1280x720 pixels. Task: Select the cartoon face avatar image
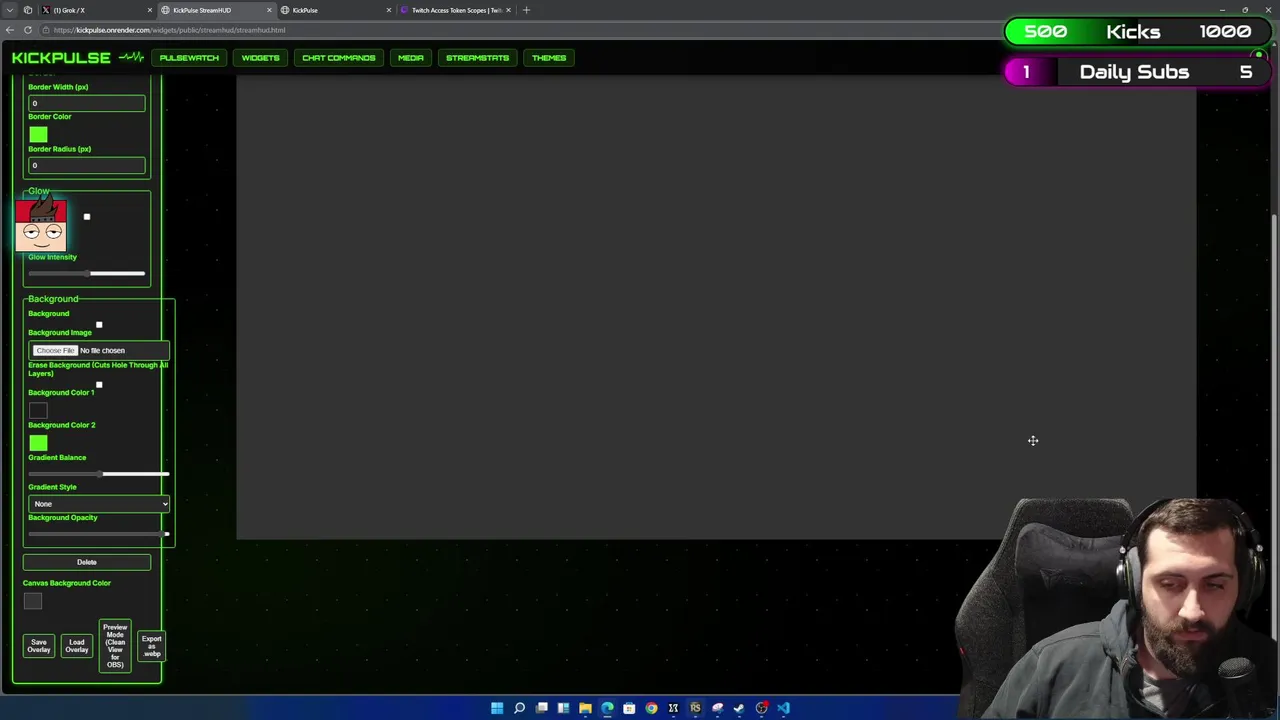click(41, 225)
